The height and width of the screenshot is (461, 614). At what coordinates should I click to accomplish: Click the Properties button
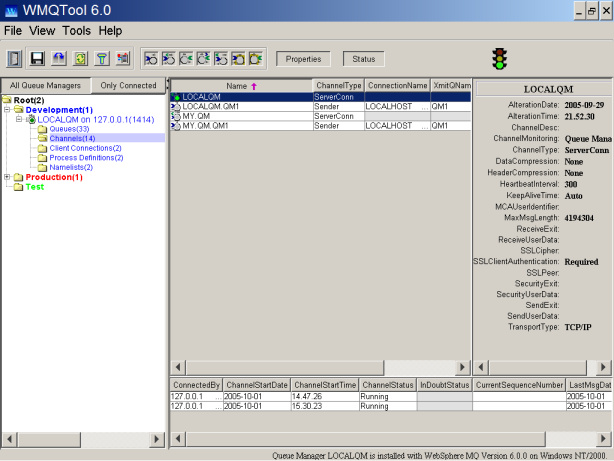(x=303, y=59)
